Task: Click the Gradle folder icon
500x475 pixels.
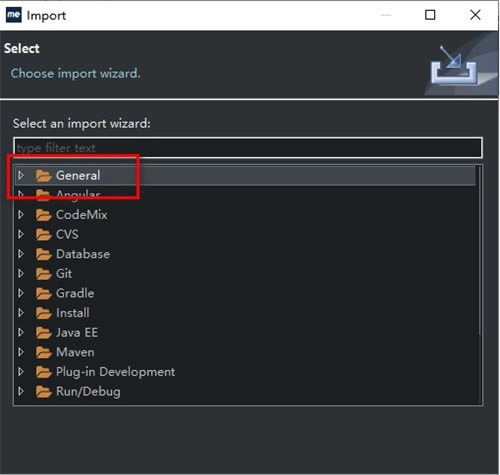Action: coord(43,293)
